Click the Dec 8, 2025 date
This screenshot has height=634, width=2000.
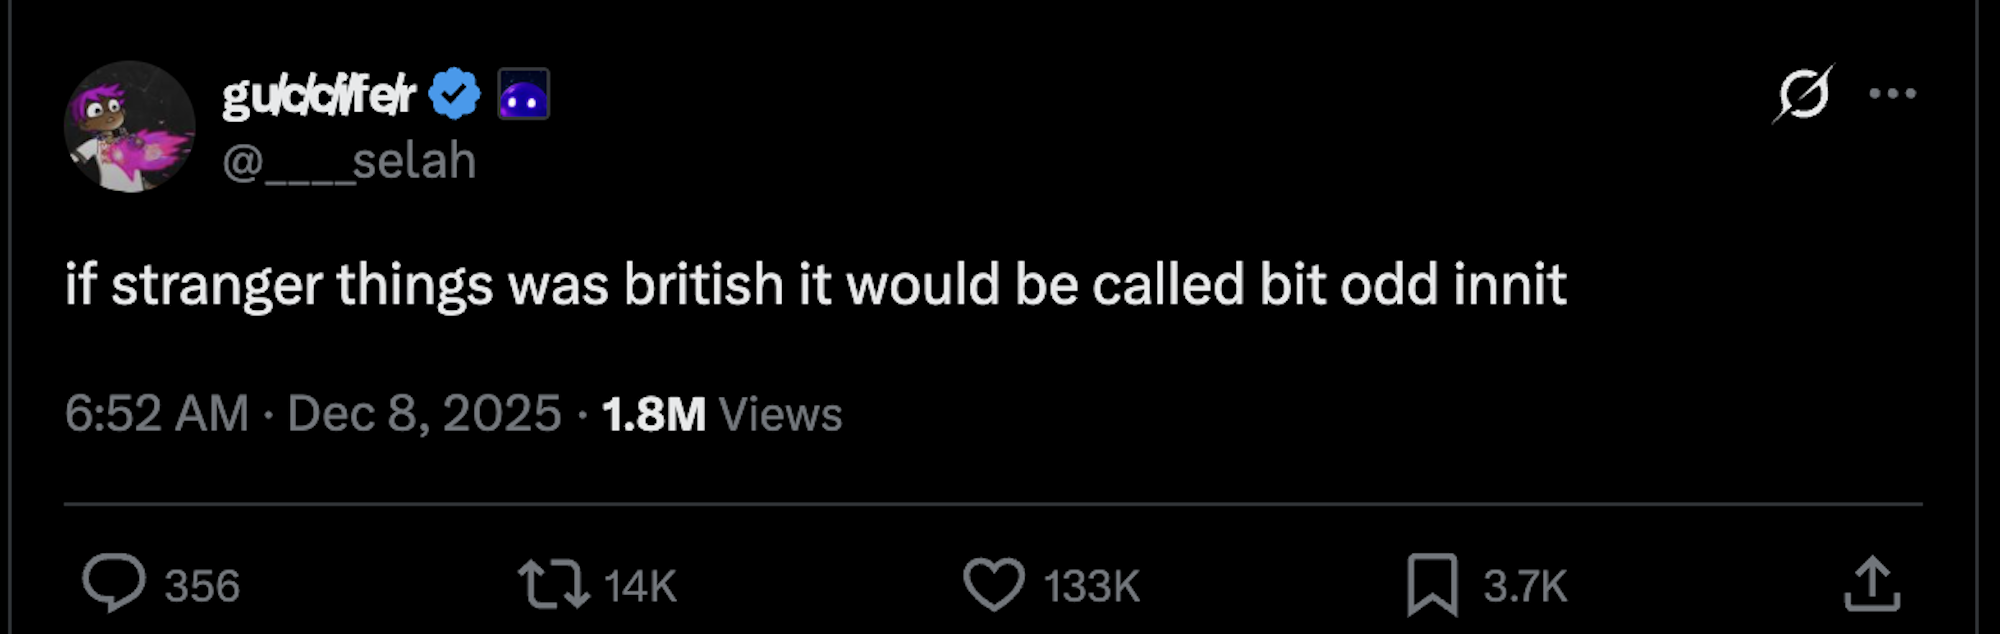(x=424, y=414)
